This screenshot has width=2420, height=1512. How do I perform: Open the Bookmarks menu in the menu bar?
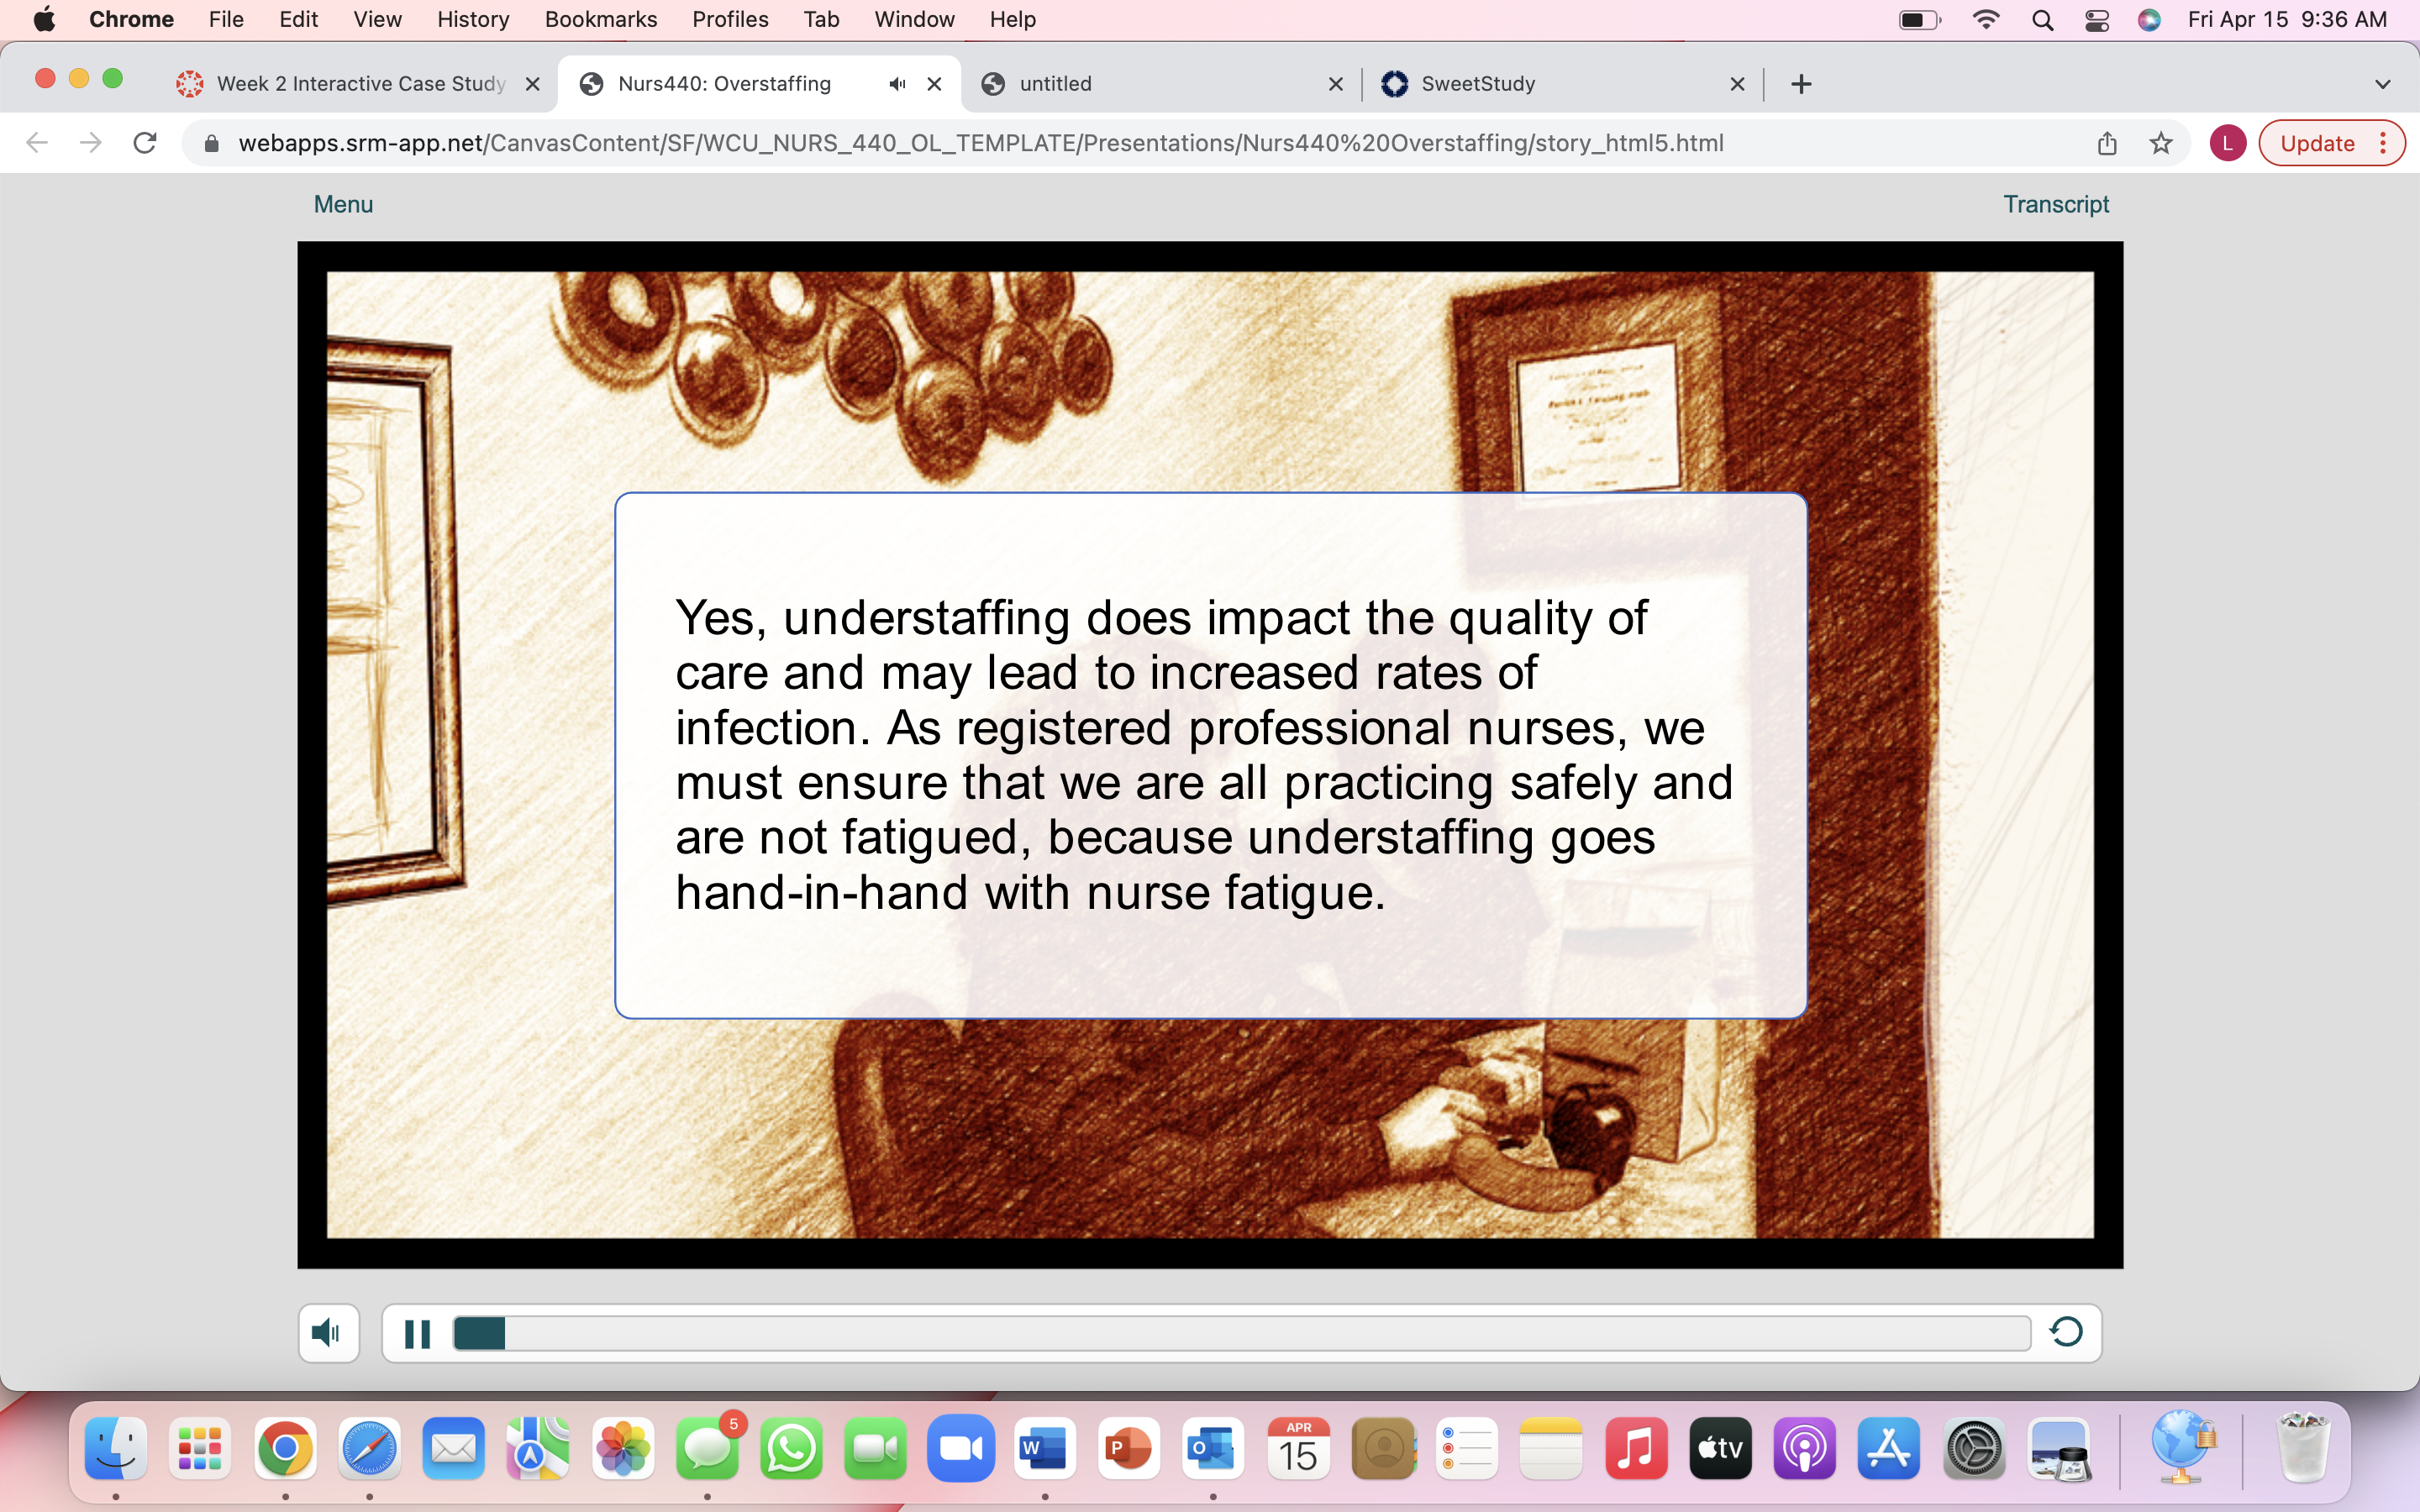tap(600, 19)
